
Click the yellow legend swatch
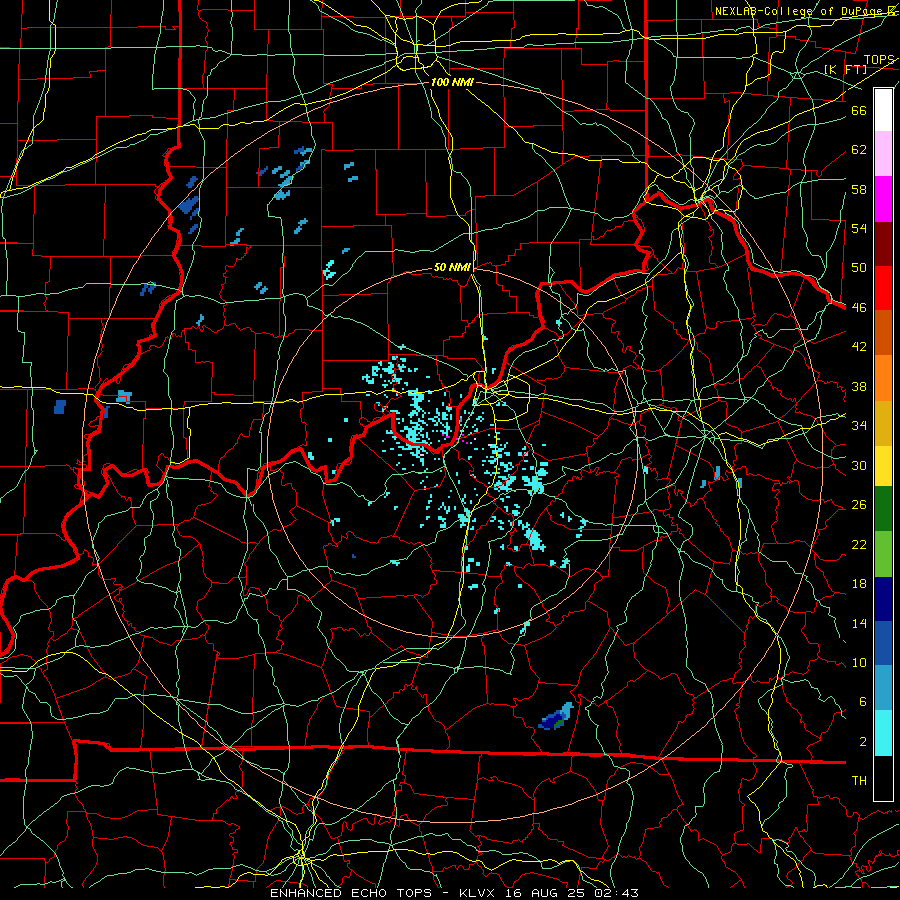pos(883,465)
